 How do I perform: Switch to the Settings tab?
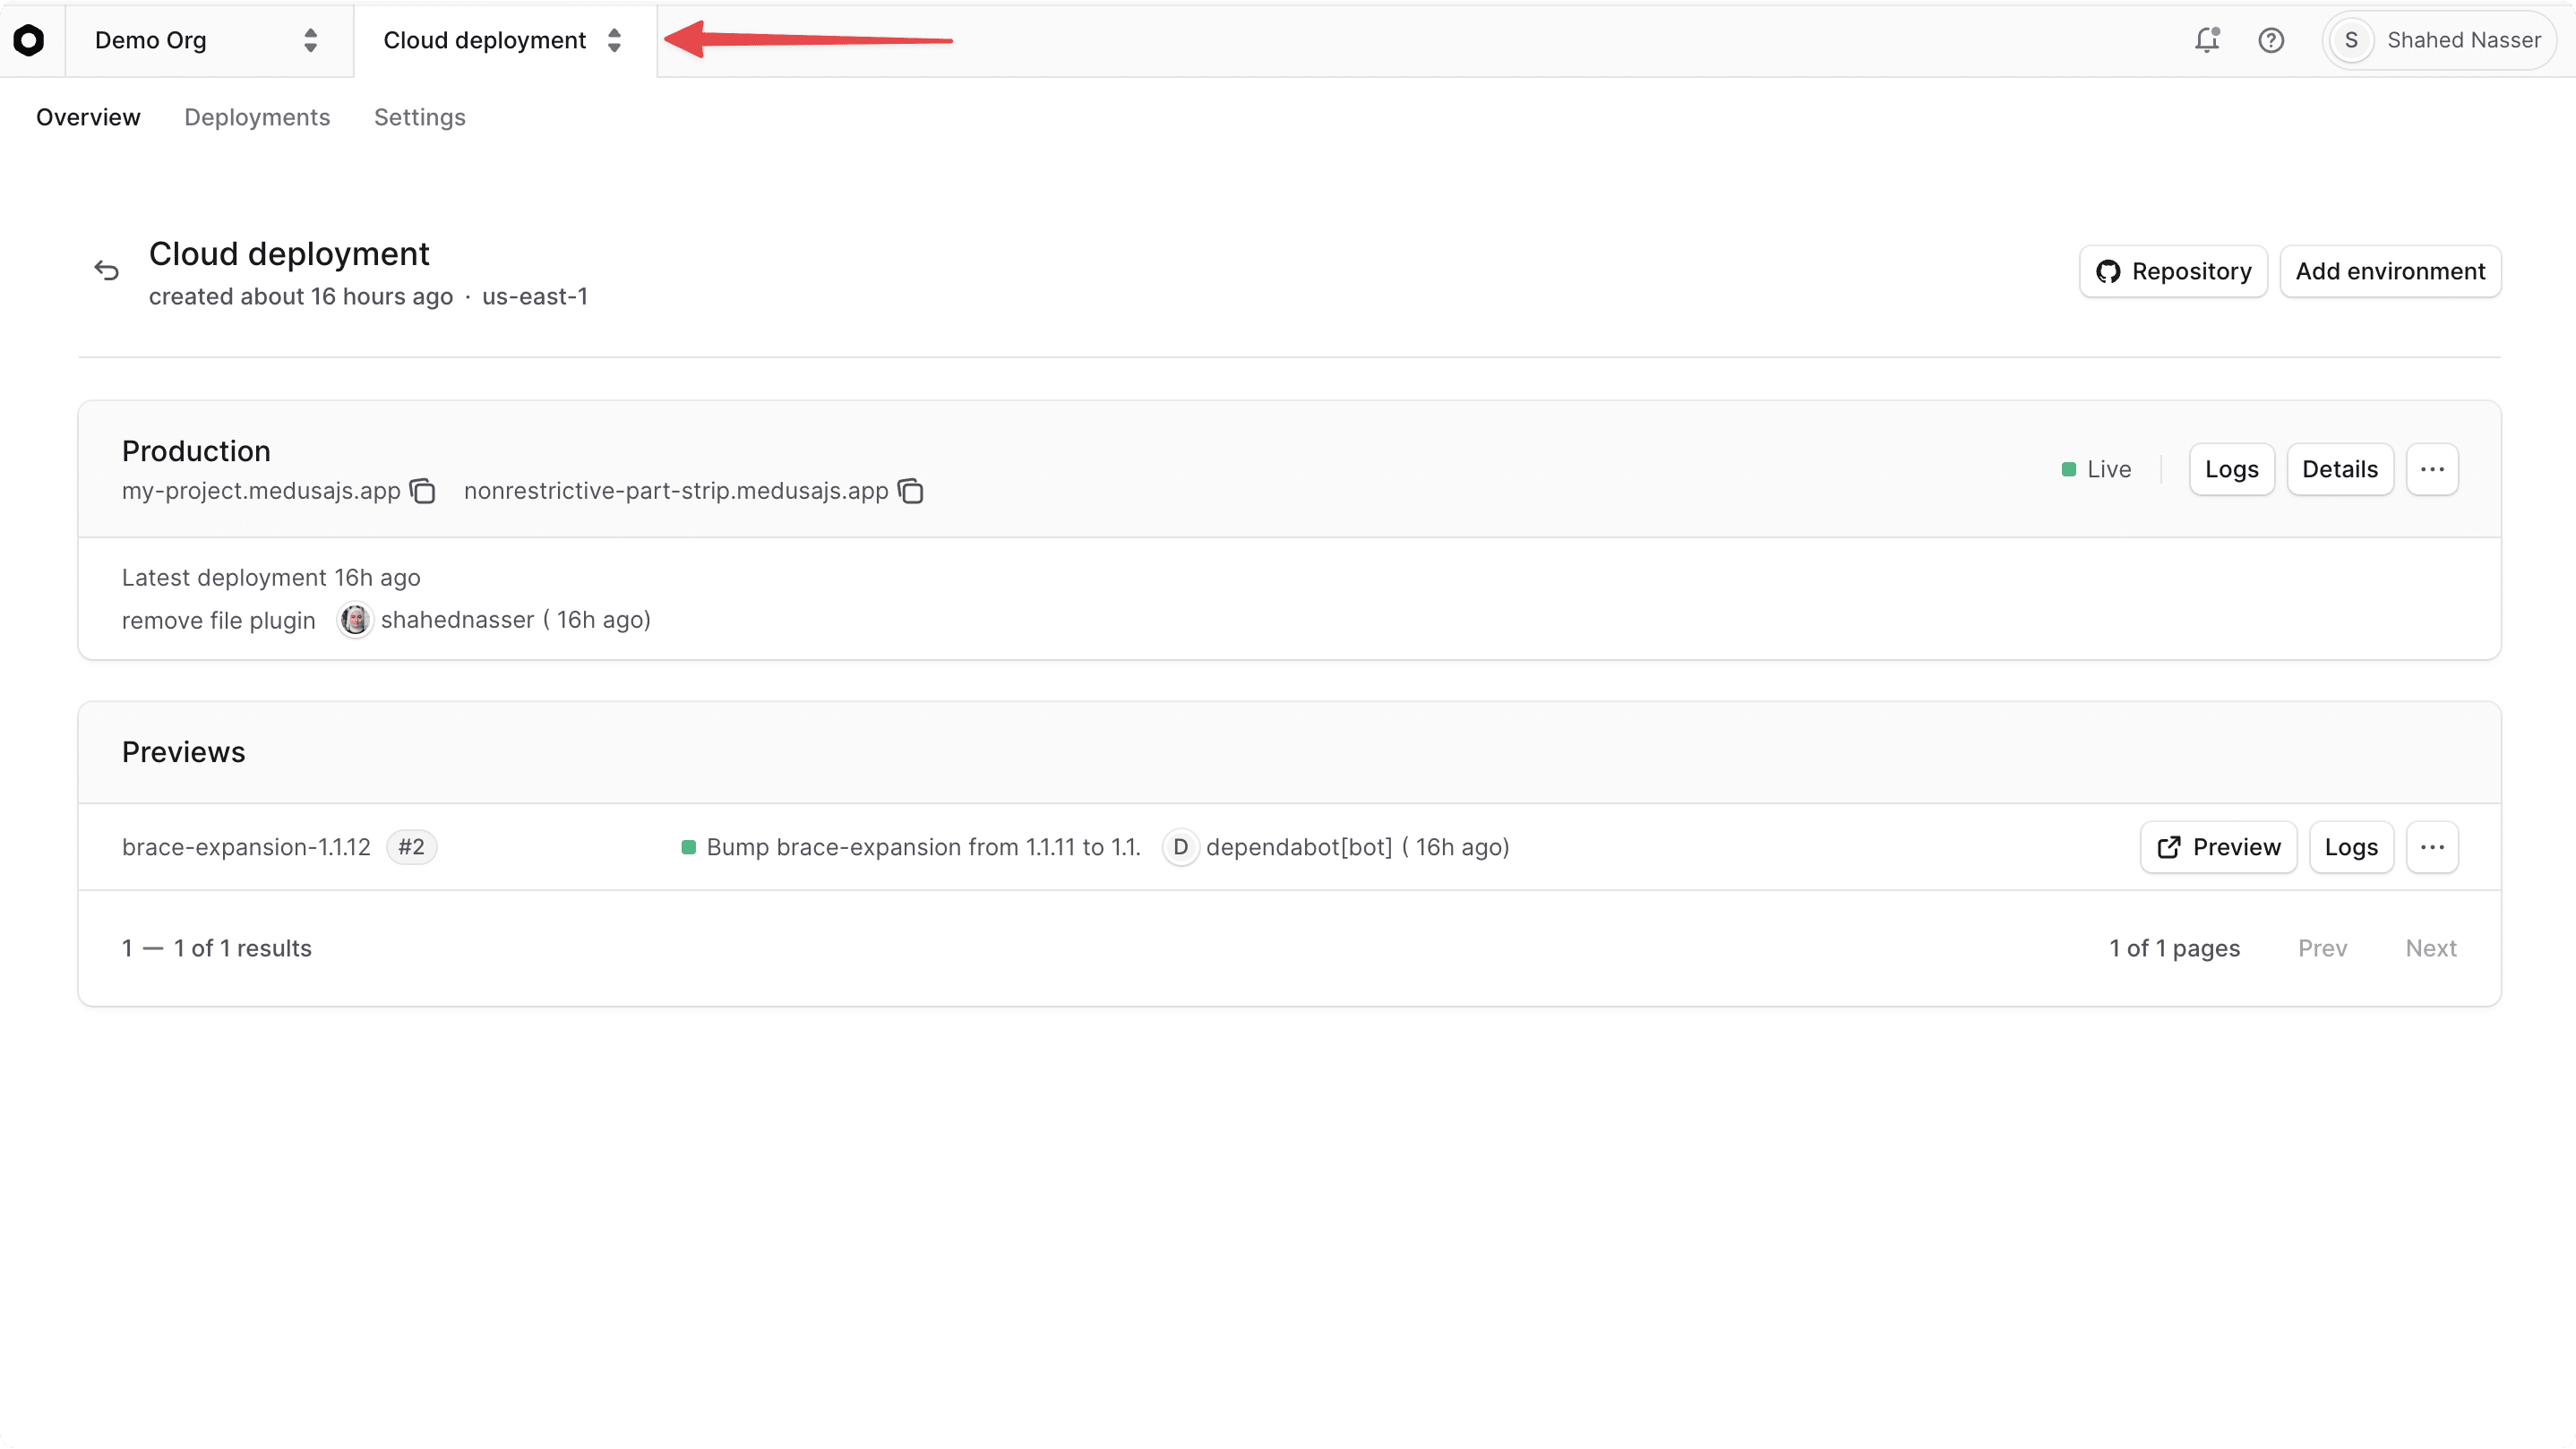tap(420, 117)
